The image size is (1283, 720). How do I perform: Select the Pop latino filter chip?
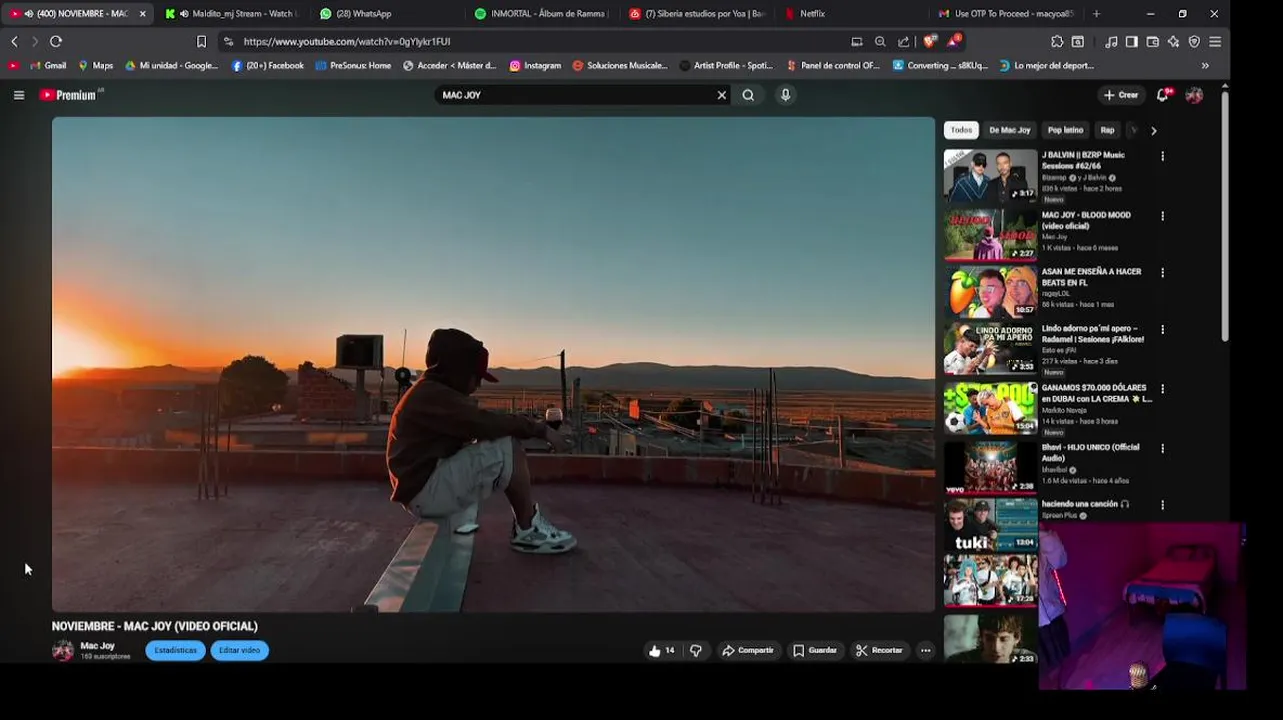click(1065, 130)
